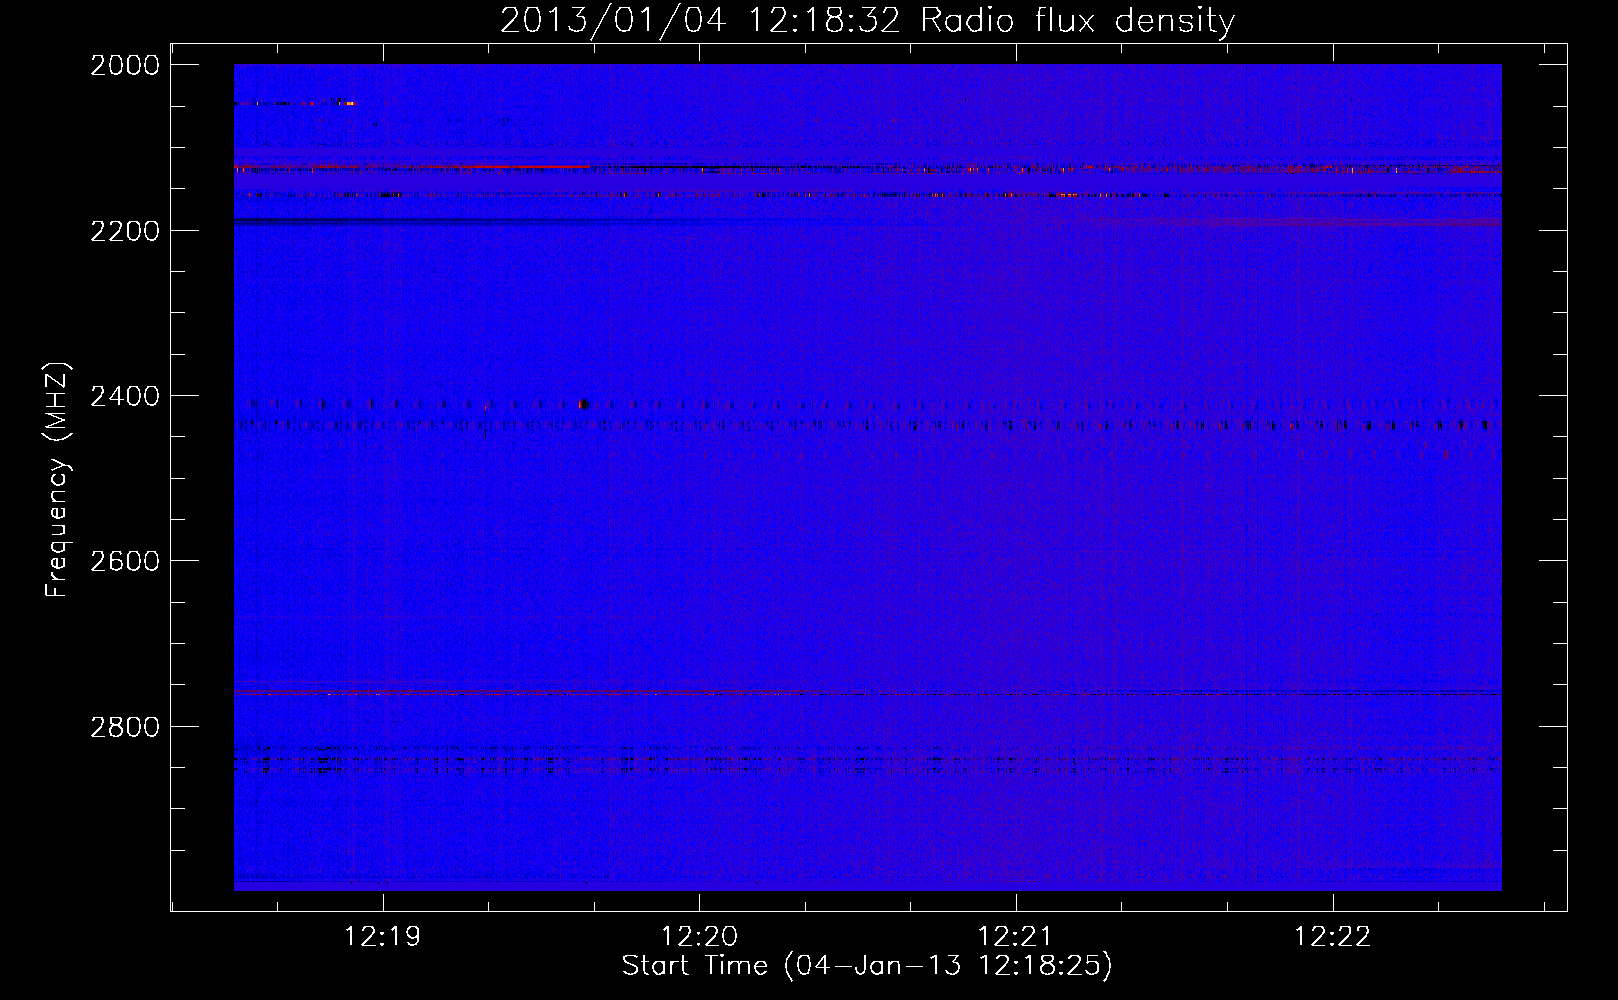Click the 2800 frequency tick label
1618x1000 pixels.
(x=125, y=727)
